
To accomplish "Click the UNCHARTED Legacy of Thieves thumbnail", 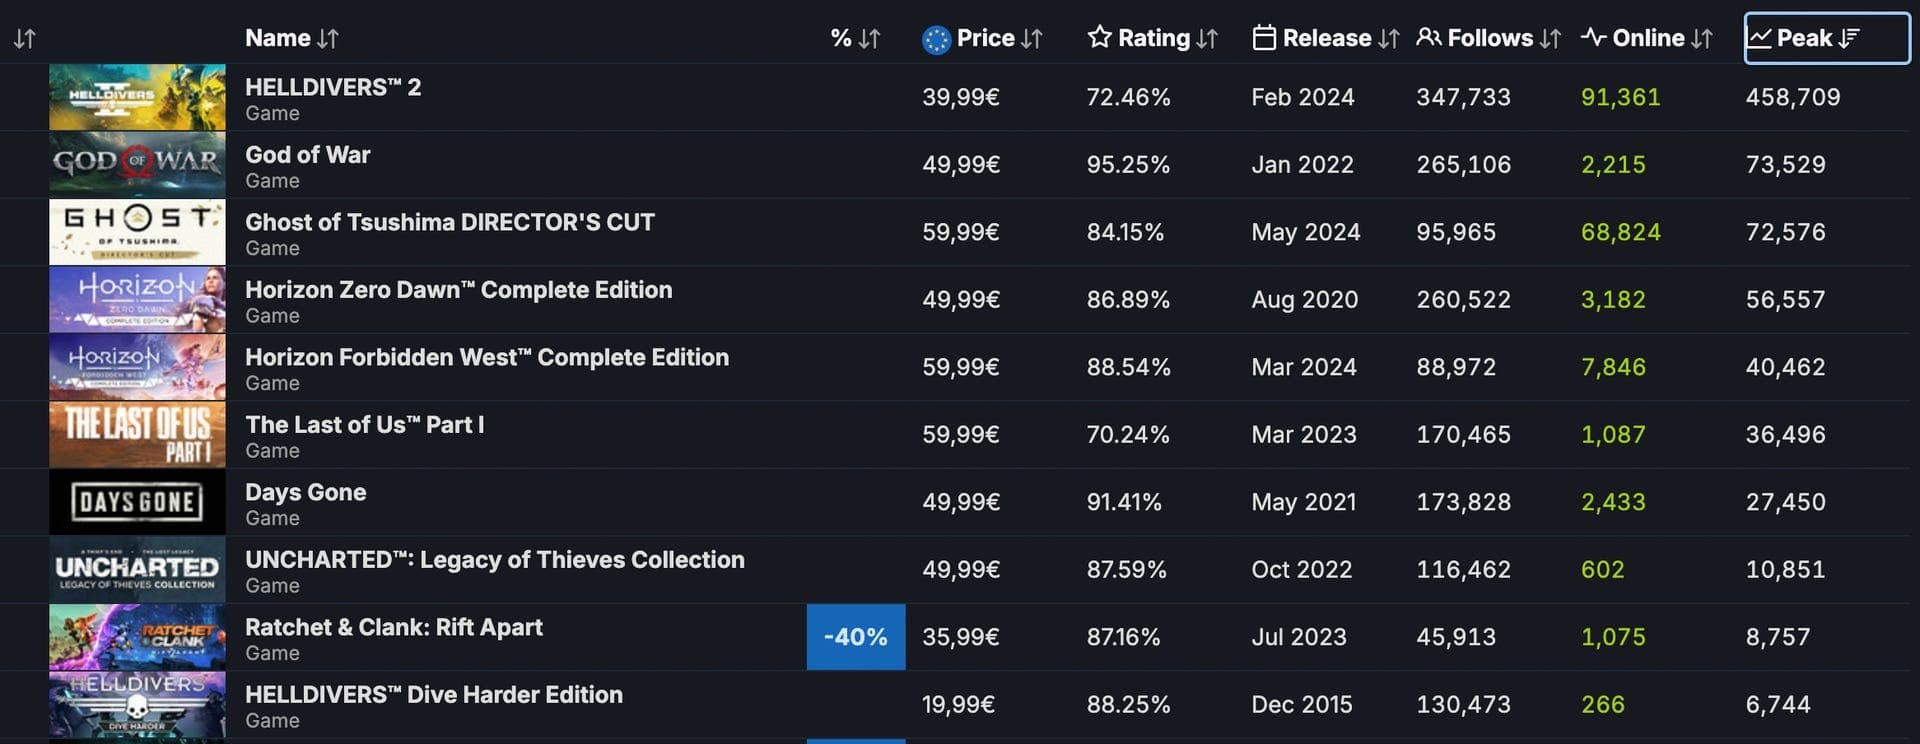I will click(x=137, y=570).
